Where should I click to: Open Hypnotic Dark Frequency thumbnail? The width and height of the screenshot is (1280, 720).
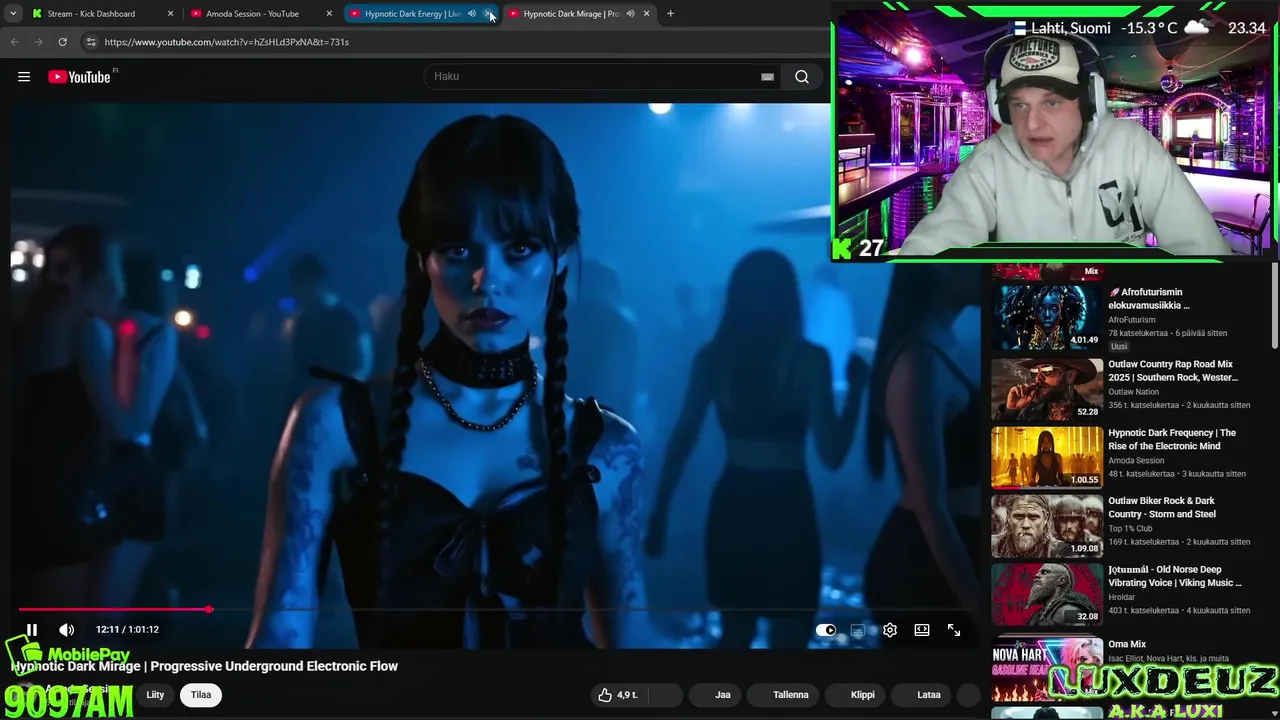pyautogui.click(x=1046, y=458)
